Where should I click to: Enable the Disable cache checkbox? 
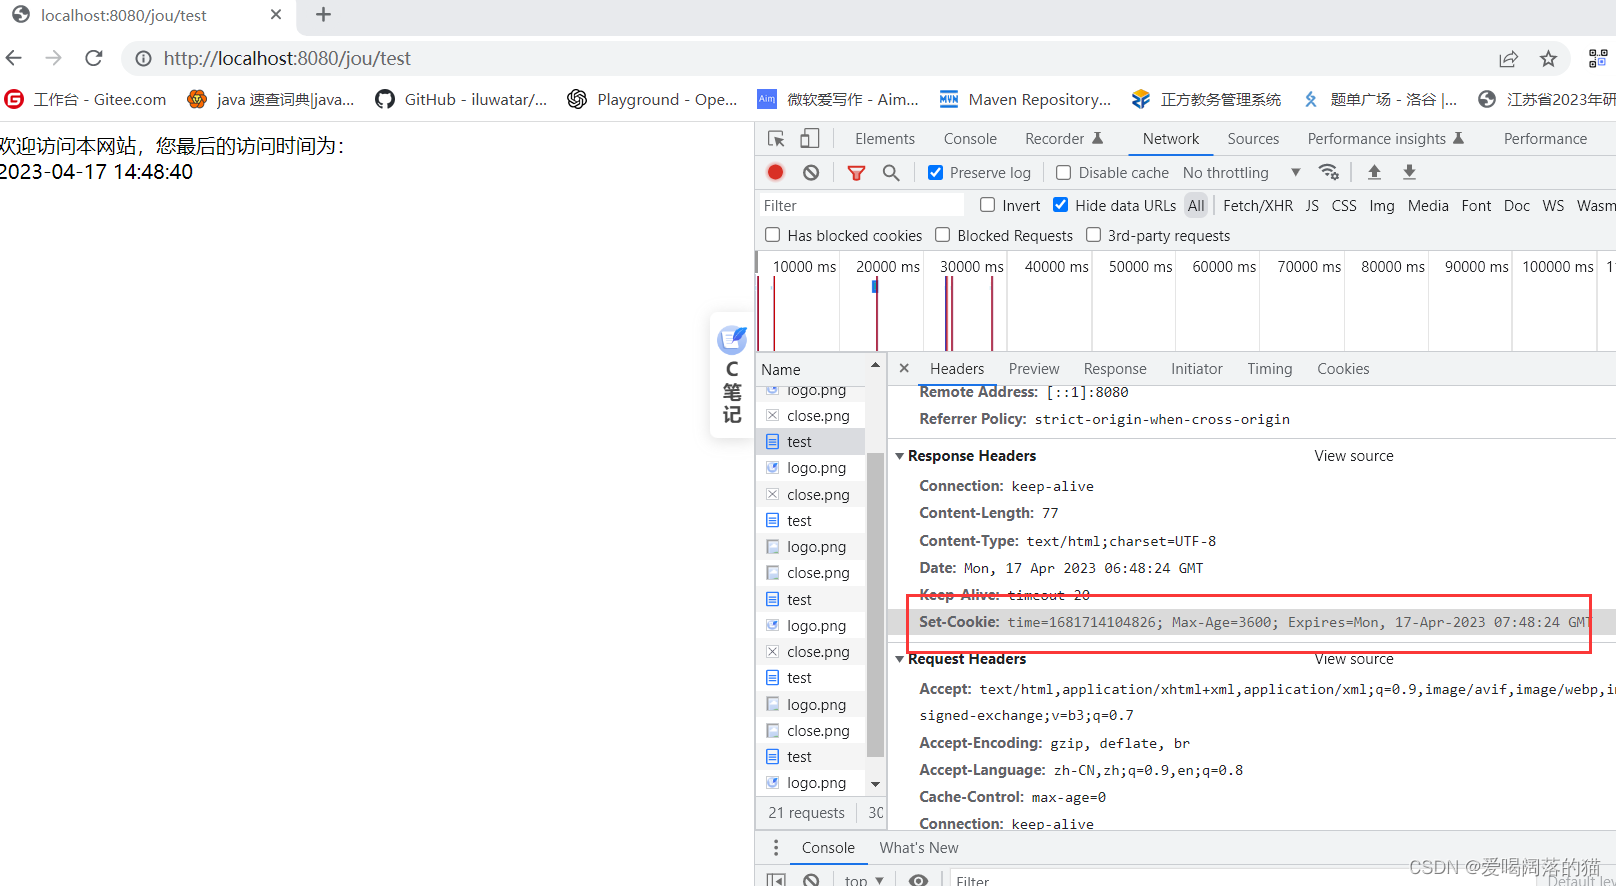1063,172
